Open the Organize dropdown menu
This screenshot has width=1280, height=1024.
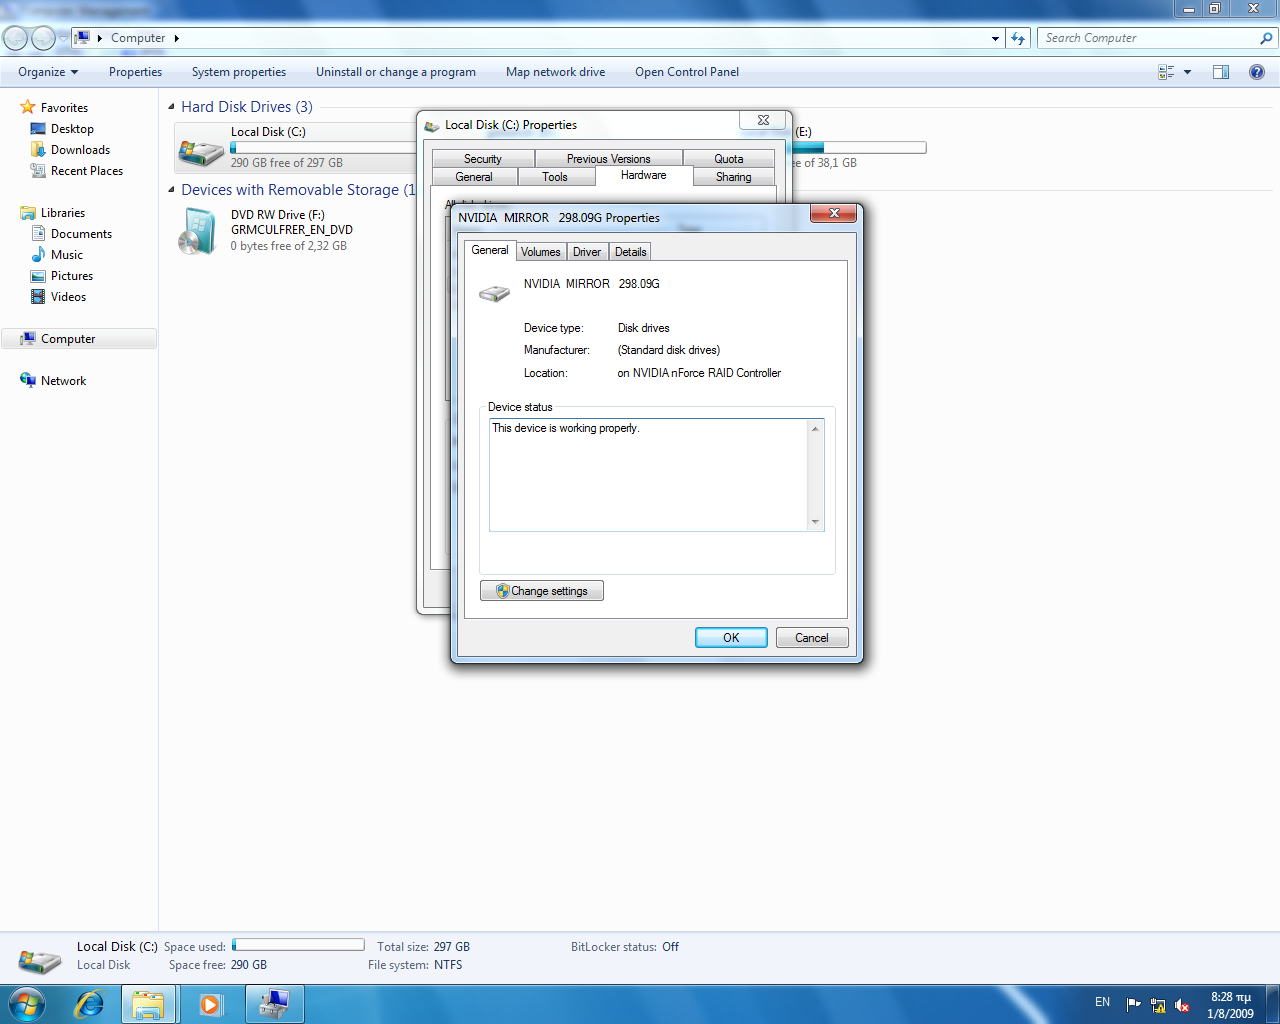[48, 72]
